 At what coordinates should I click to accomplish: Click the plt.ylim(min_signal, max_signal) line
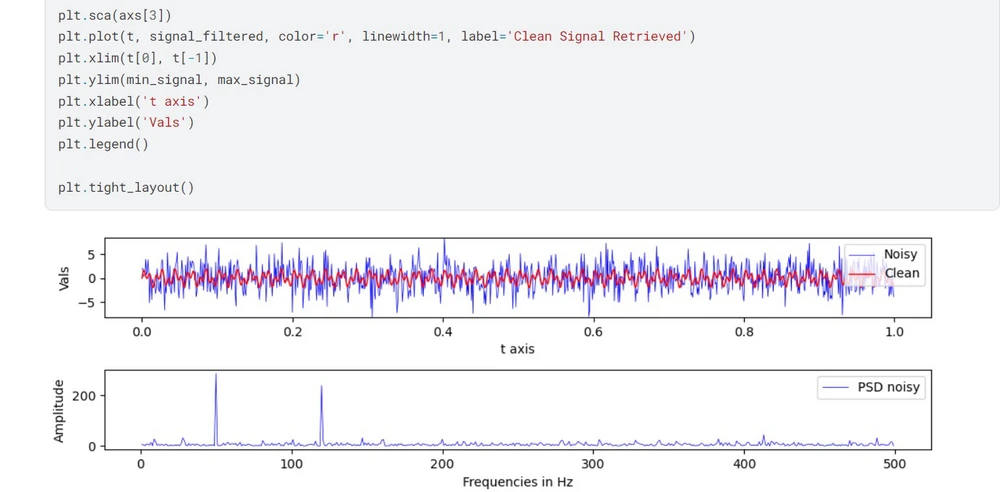pos(179,79)
